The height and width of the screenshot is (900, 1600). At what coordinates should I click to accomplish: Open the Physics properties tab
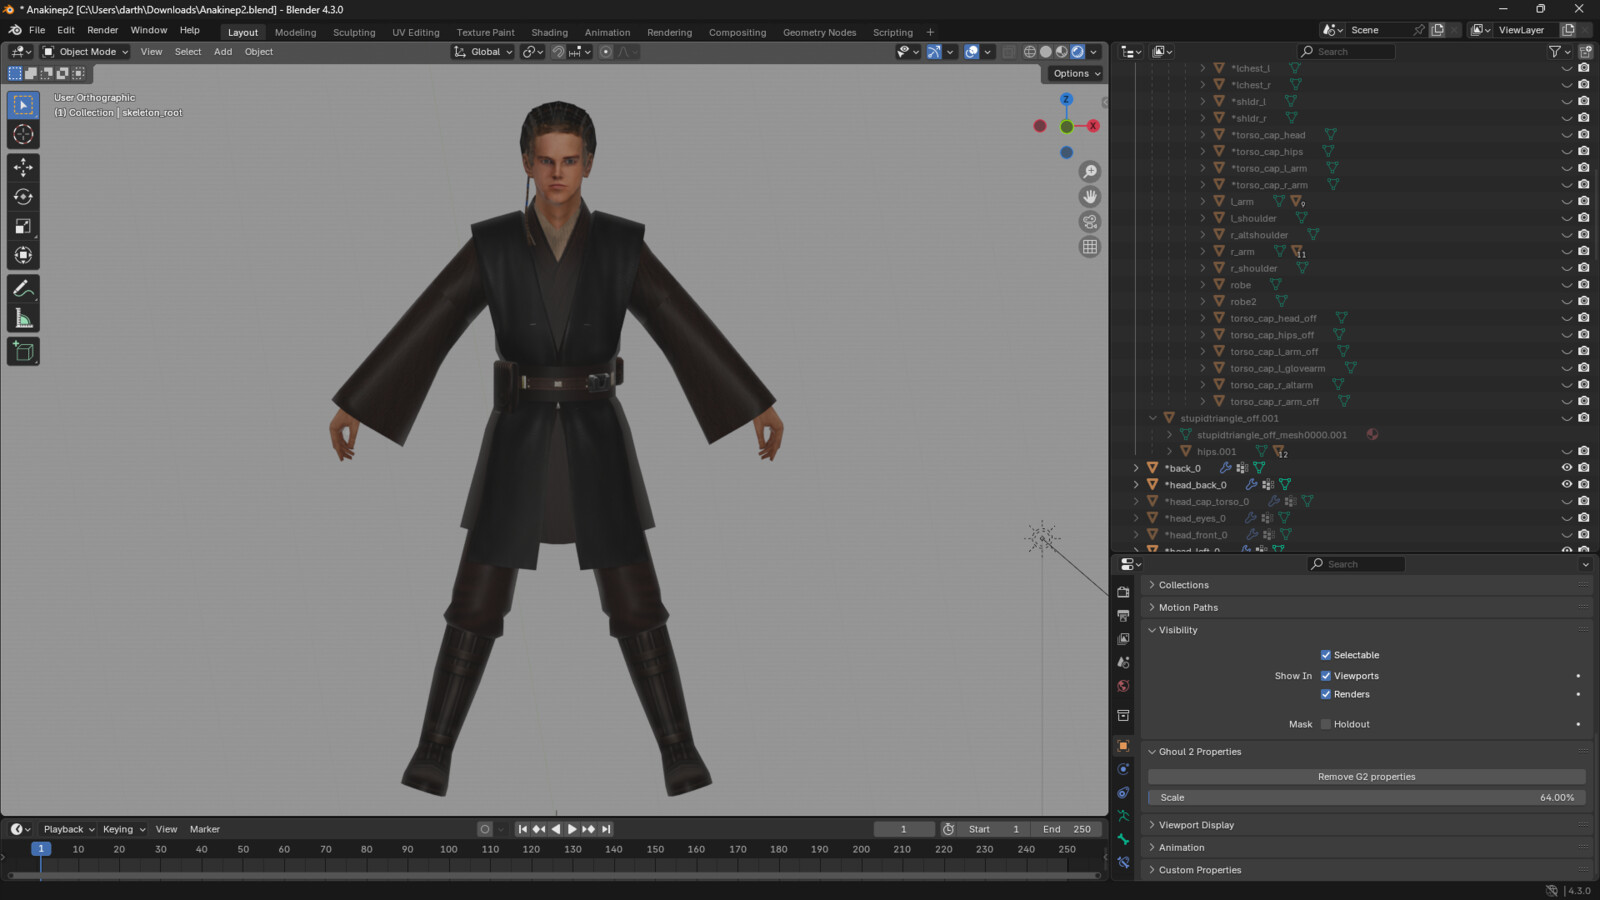coord(1123,769)
